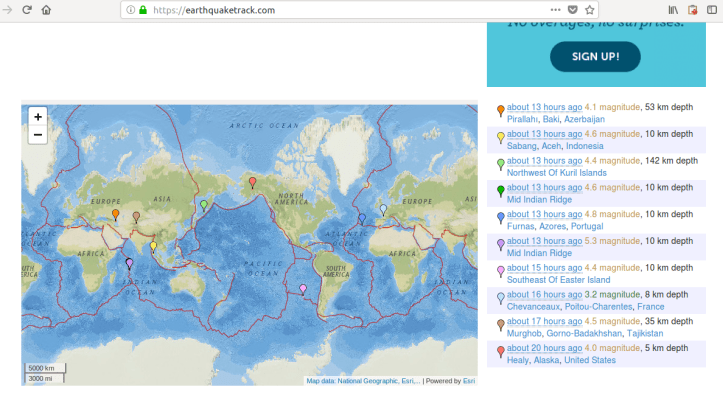Open the Northwest Of Kuril Islands link
723x393 pixels.
coord(557,173)
